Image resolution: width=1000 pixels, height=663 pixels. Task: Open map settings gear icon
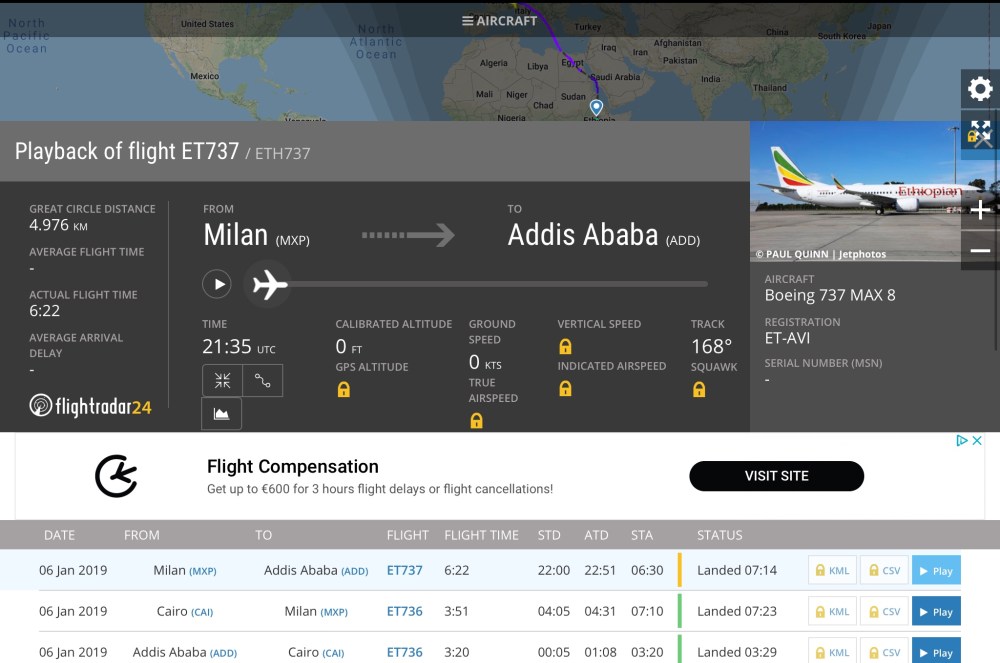coord(980,90)
